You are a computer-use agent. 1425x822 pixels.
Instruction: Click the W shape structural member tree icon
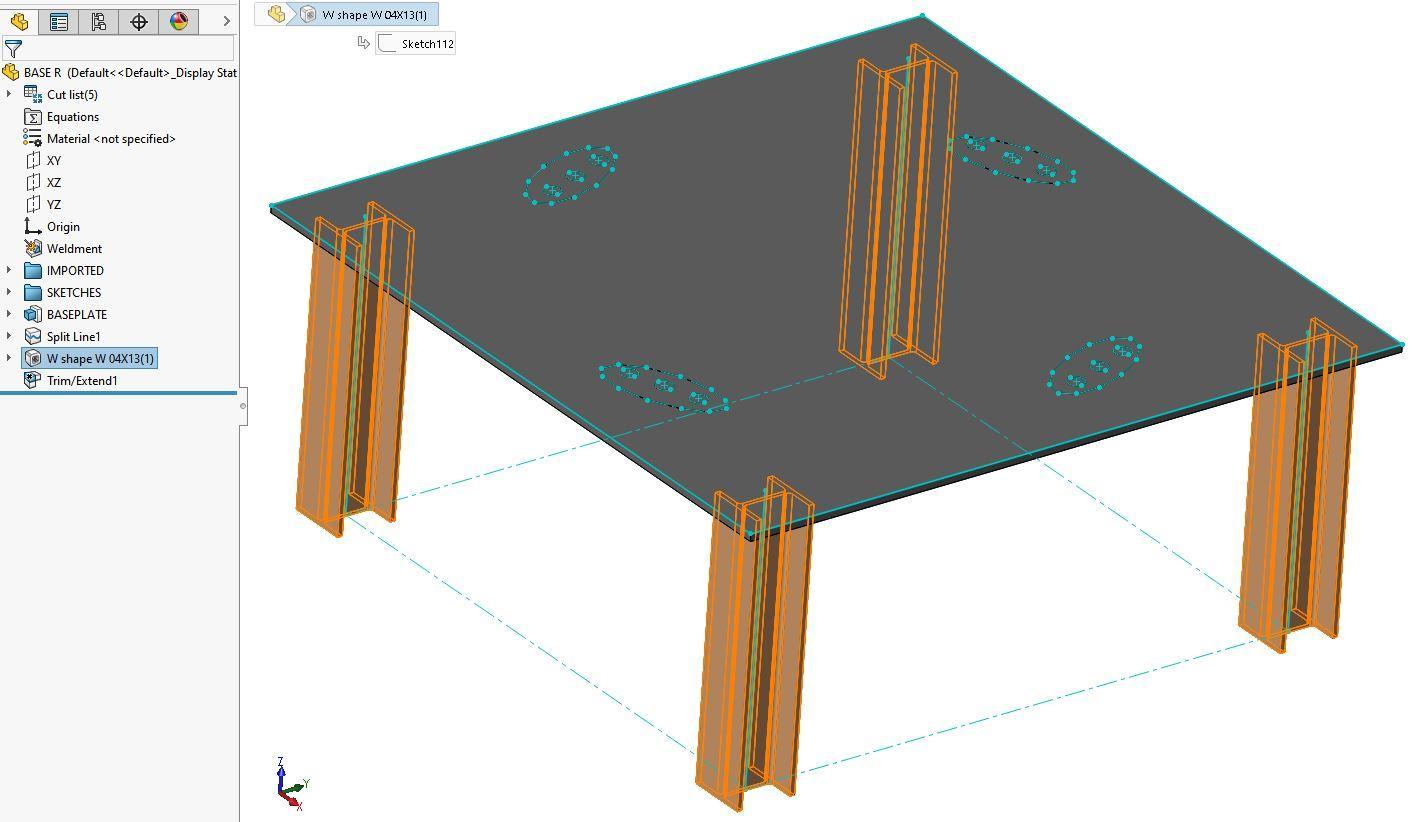coord(32,358)
